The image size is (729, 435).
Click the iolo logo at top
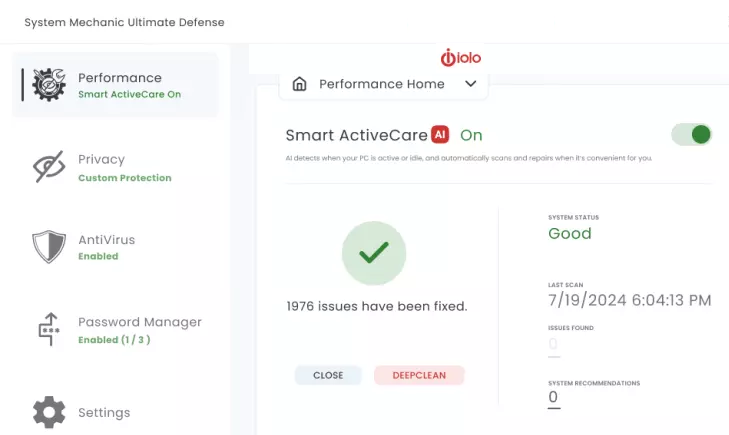(x=461, y=58)
